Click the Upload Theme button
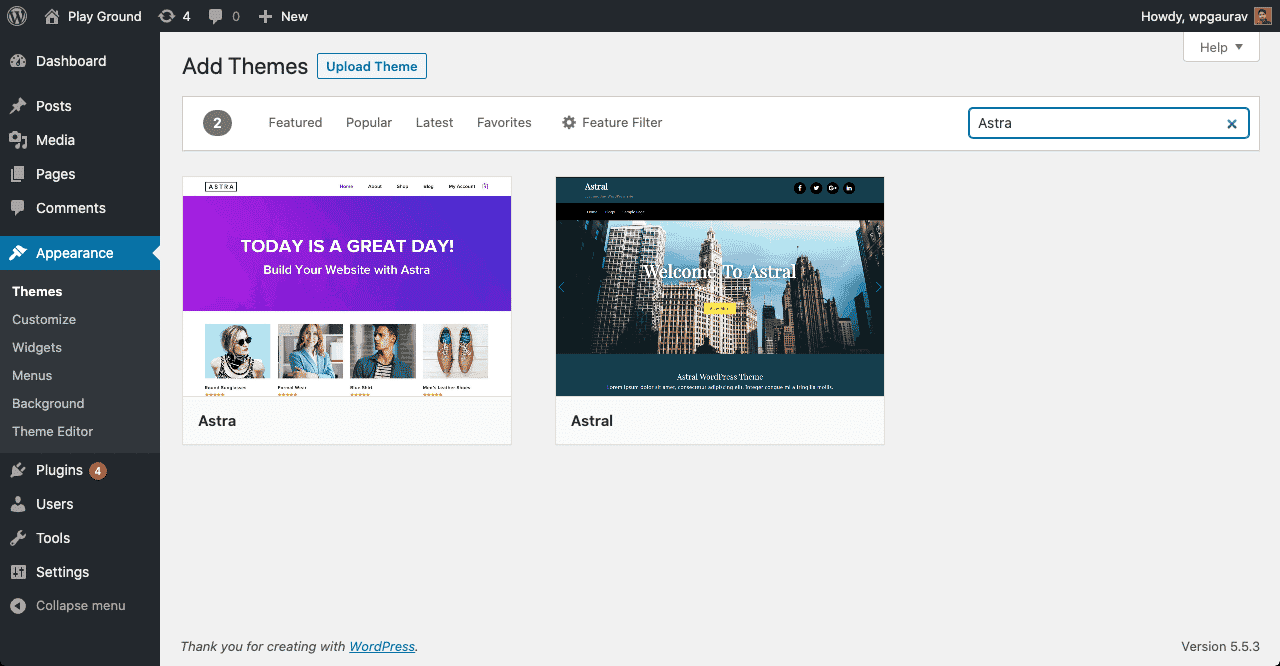1280x666 pixels. pyautogui.click(x=371, y=66)
